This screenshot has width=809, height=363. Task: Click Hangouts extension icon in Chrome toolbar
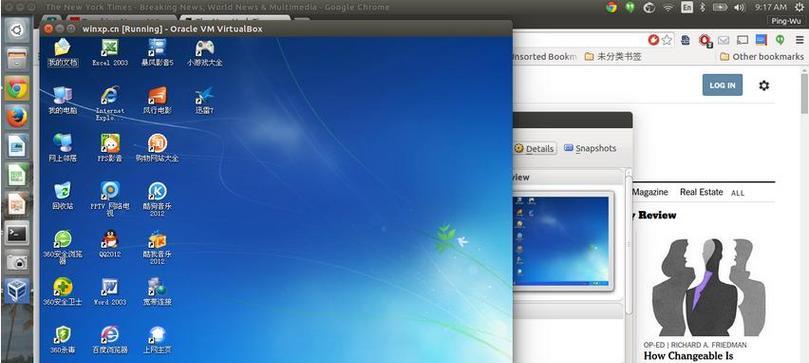780,39
